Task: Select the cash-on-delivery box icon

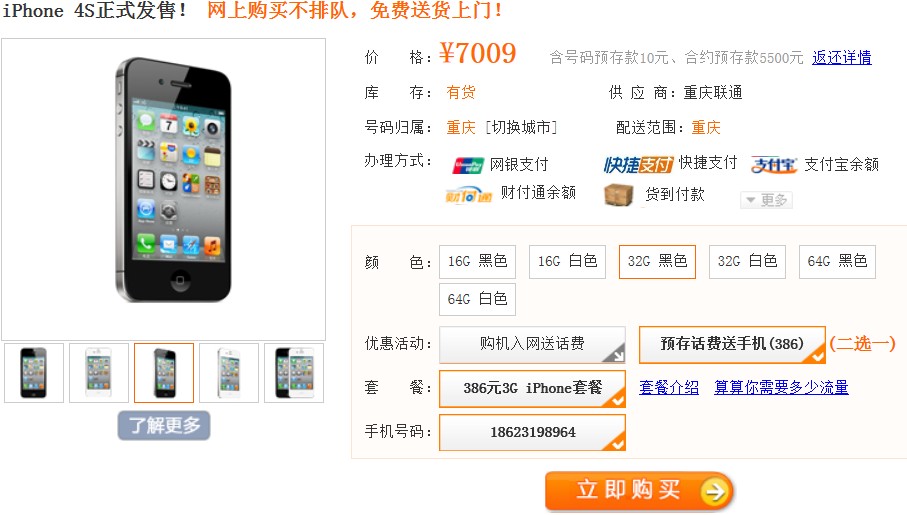Action: 618,195
